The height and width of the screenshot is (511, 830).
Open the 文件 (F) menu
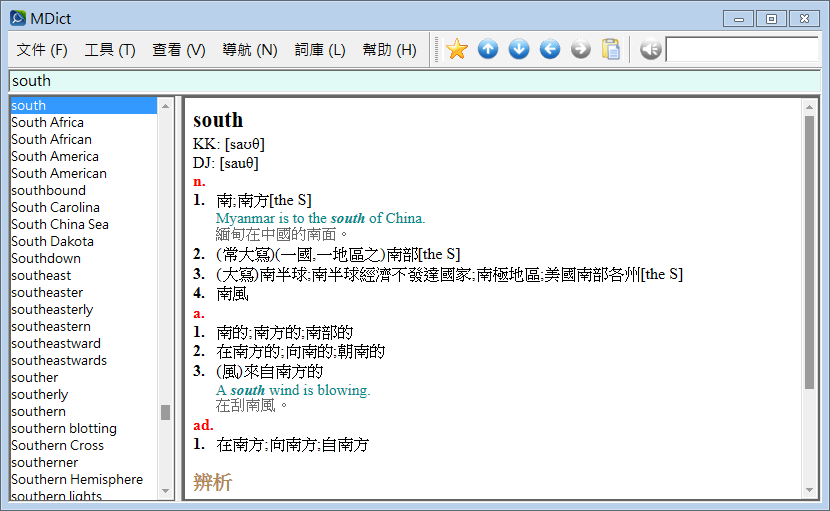point(42,50)
